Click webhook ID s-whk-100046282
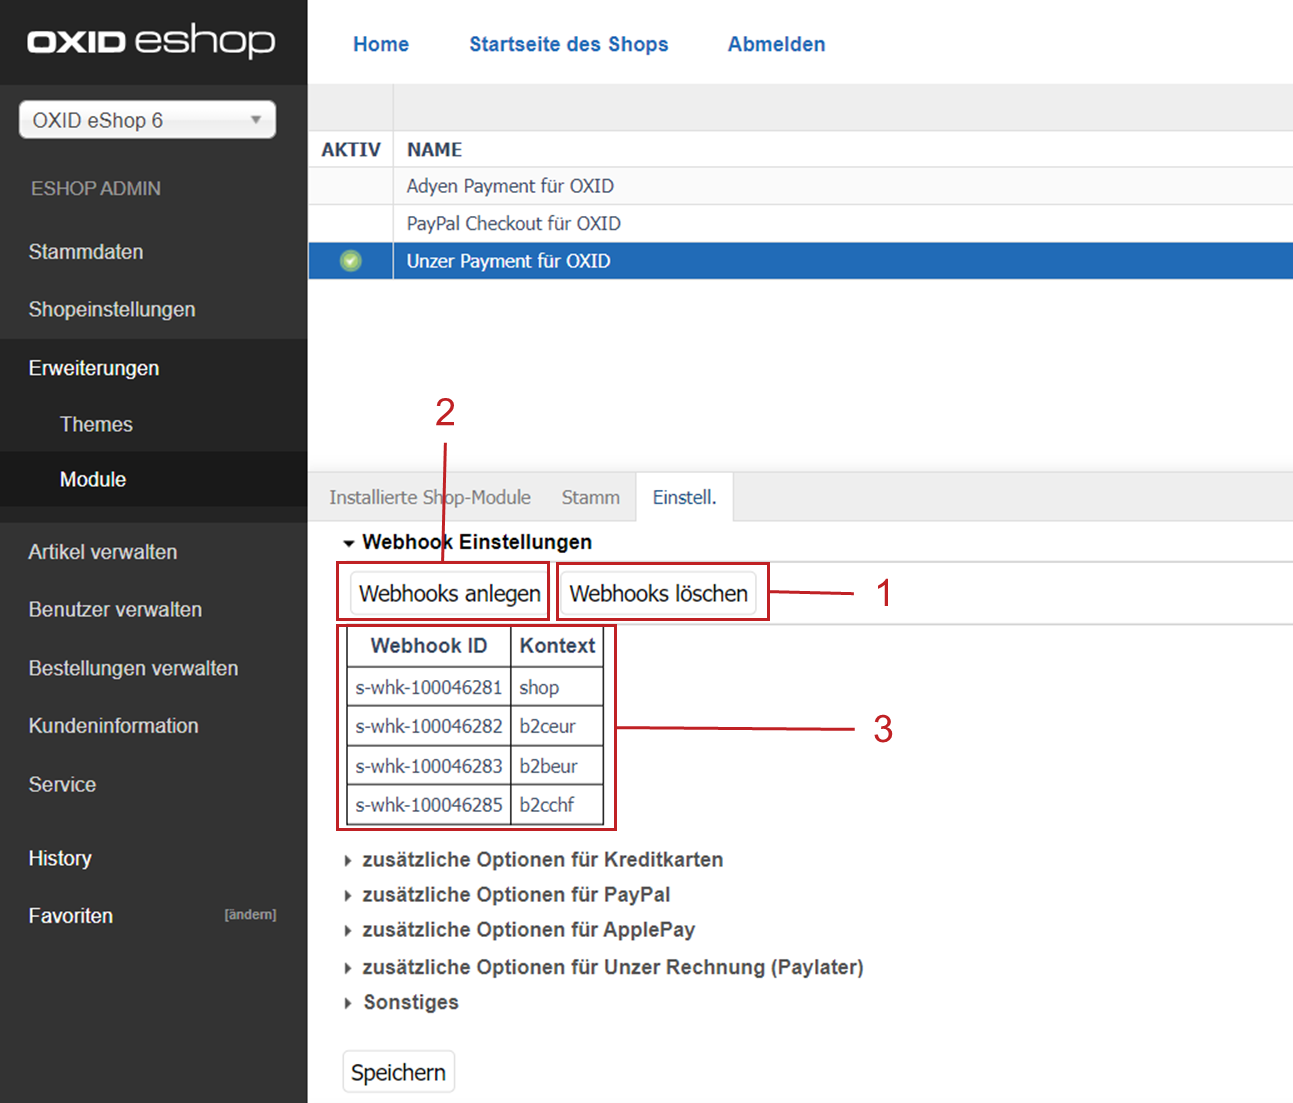1293x1103 pixels. tap(429, 726)
